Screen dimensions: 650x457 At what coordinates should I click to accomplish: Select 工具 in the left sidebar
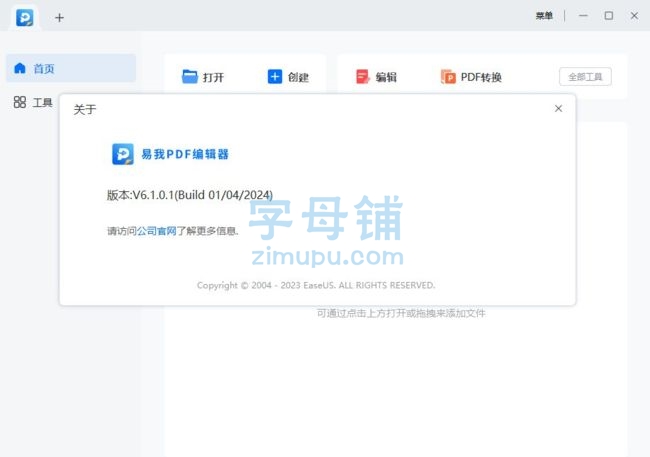point(33,102)
